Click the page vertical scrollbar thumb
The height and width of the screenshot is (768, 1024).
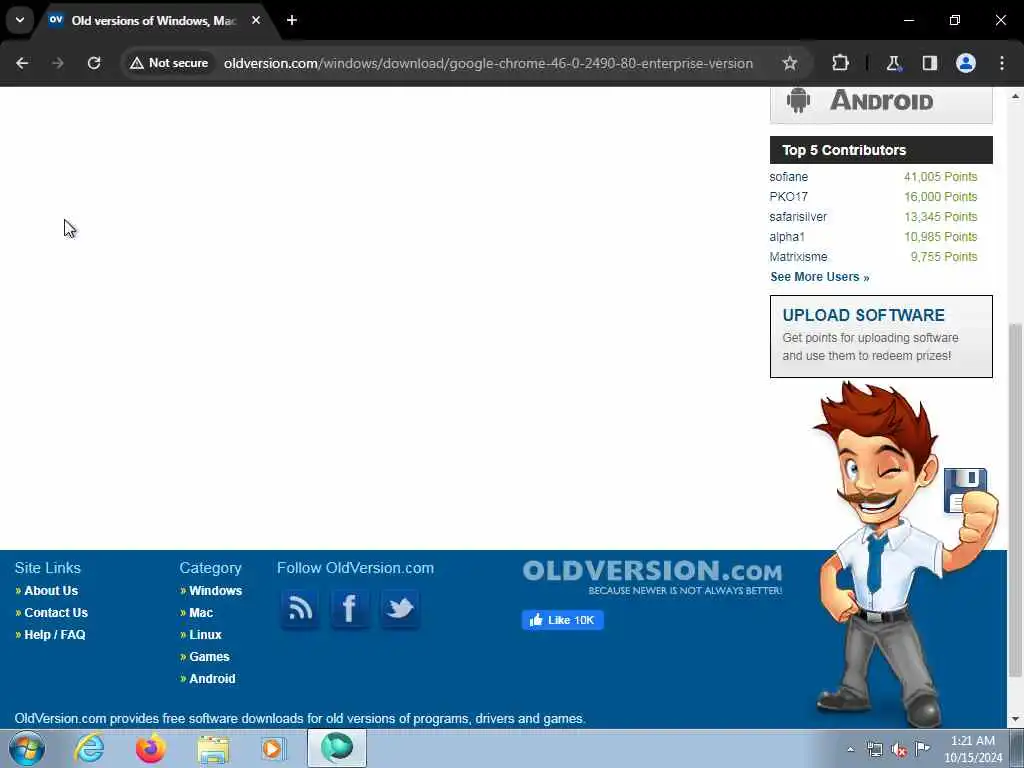1015,500
